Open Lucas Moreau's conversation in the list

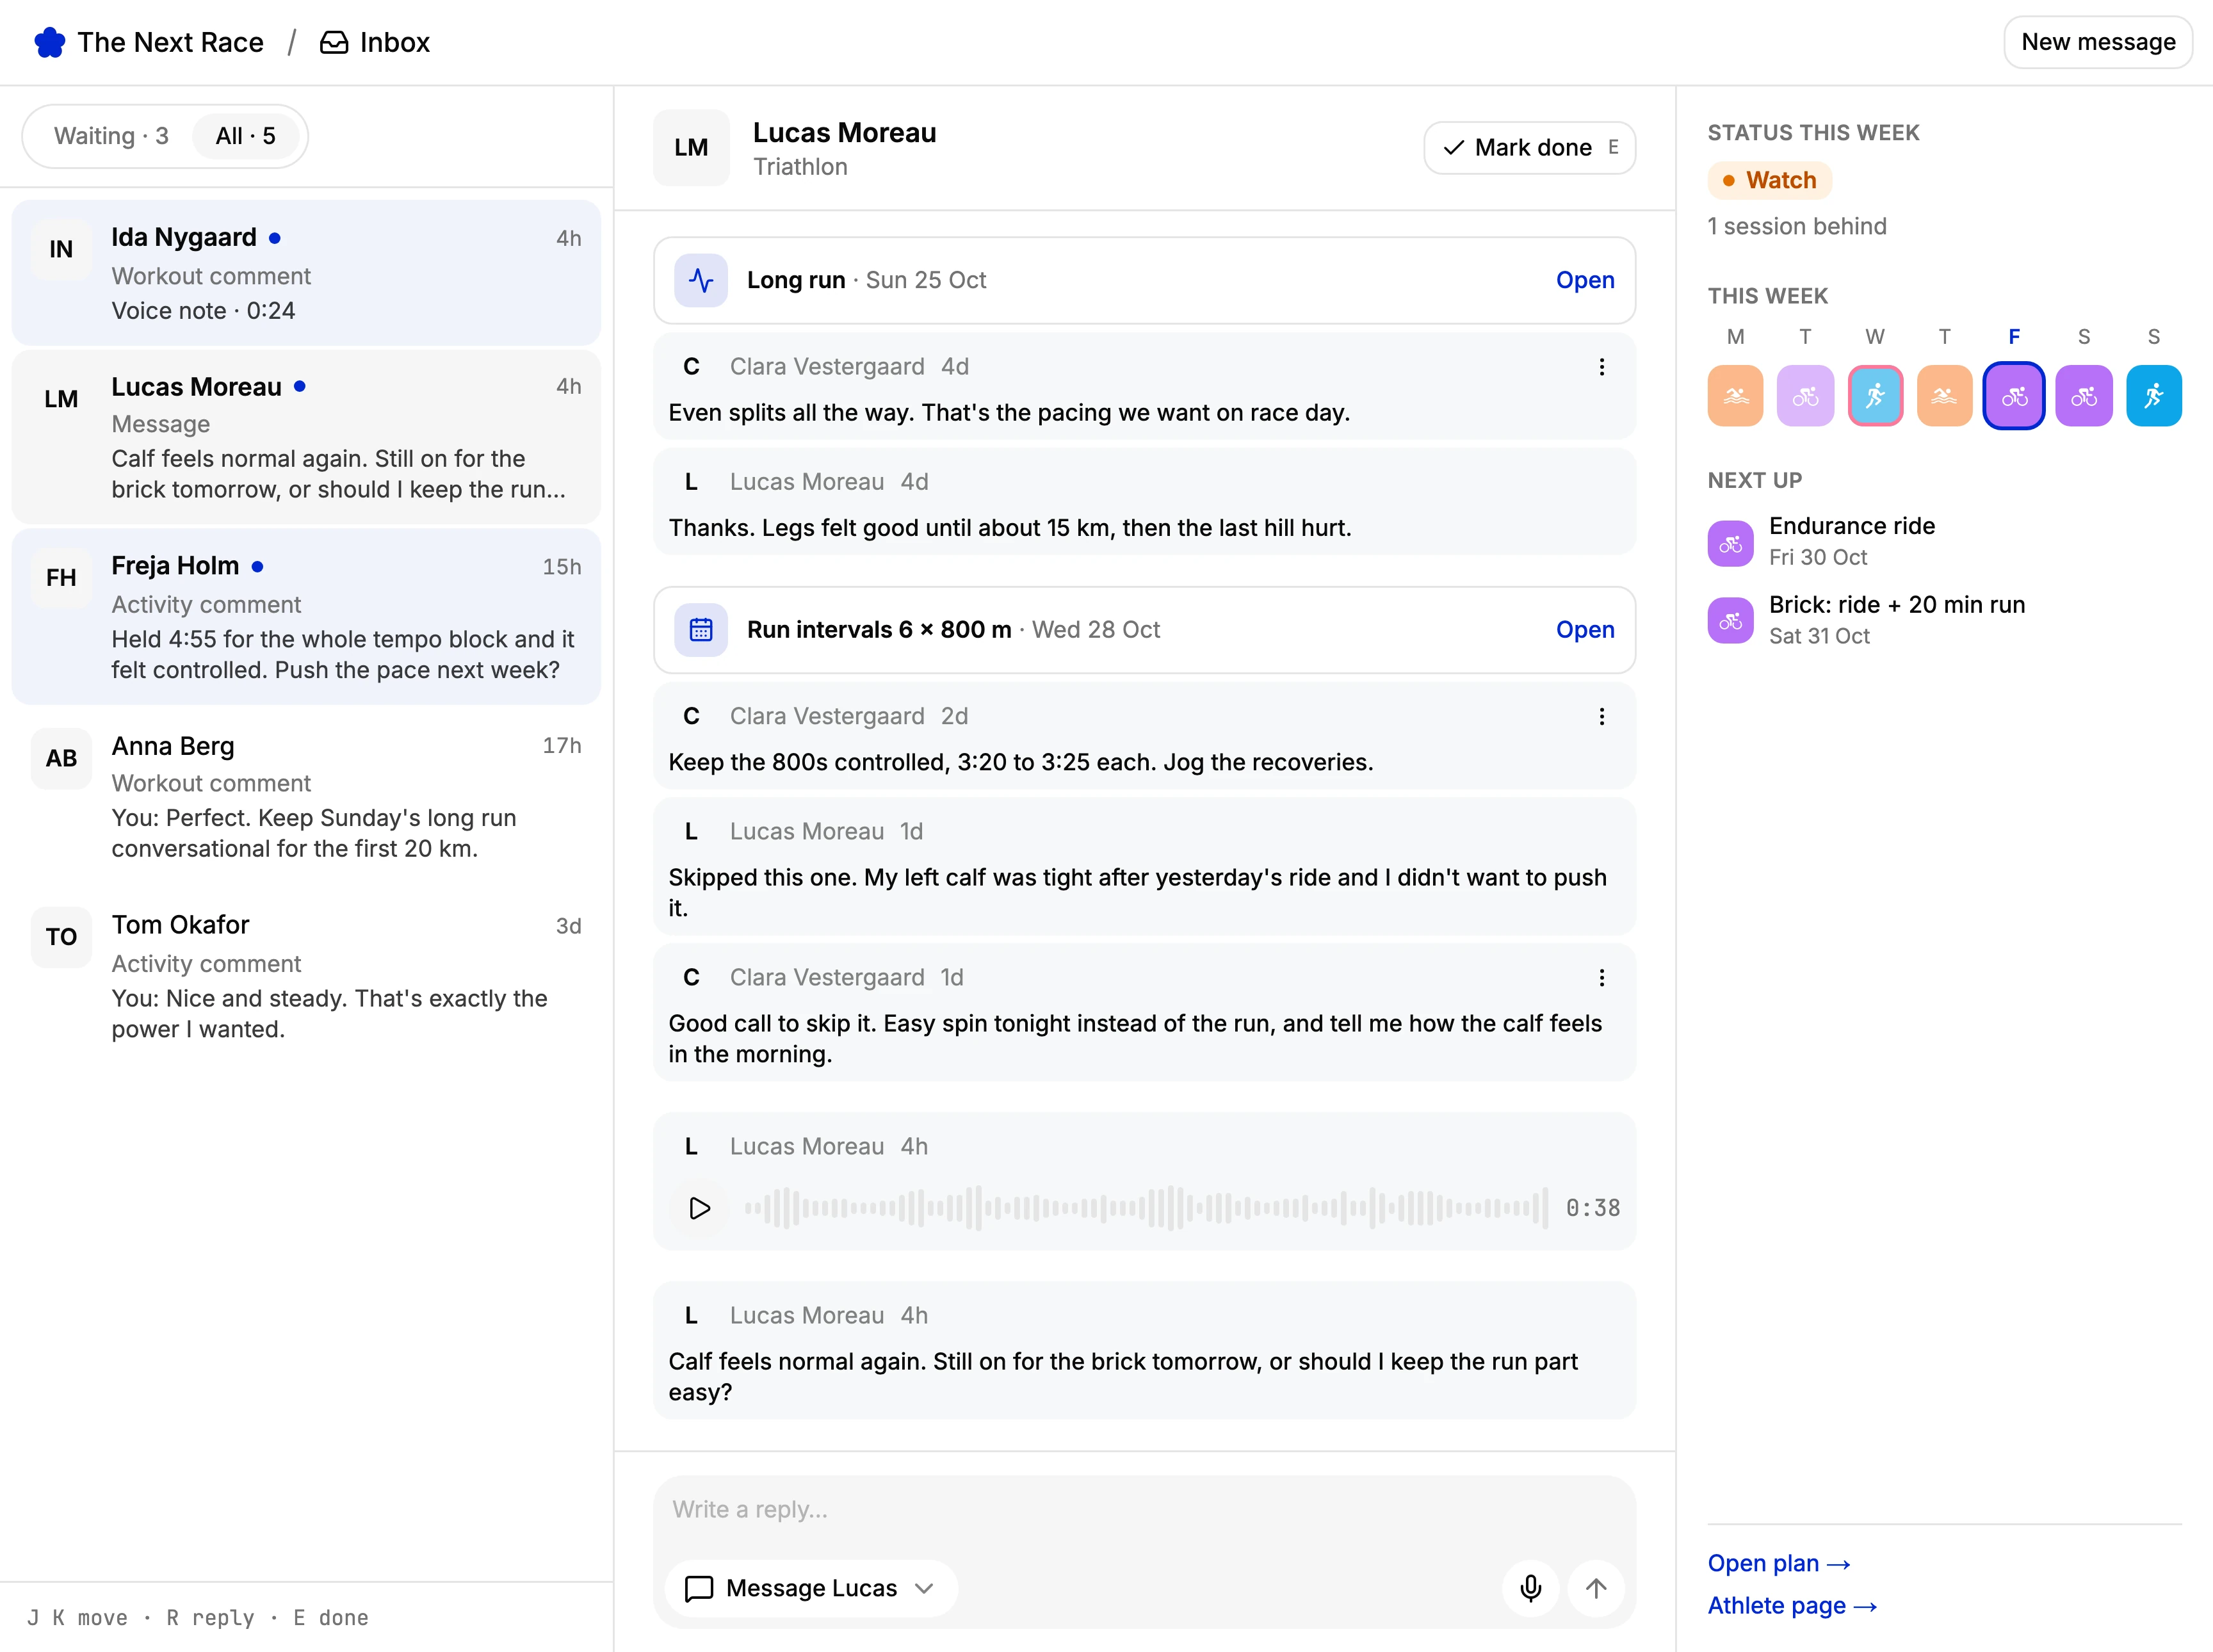pyautogui.click(x=306, y=437)
